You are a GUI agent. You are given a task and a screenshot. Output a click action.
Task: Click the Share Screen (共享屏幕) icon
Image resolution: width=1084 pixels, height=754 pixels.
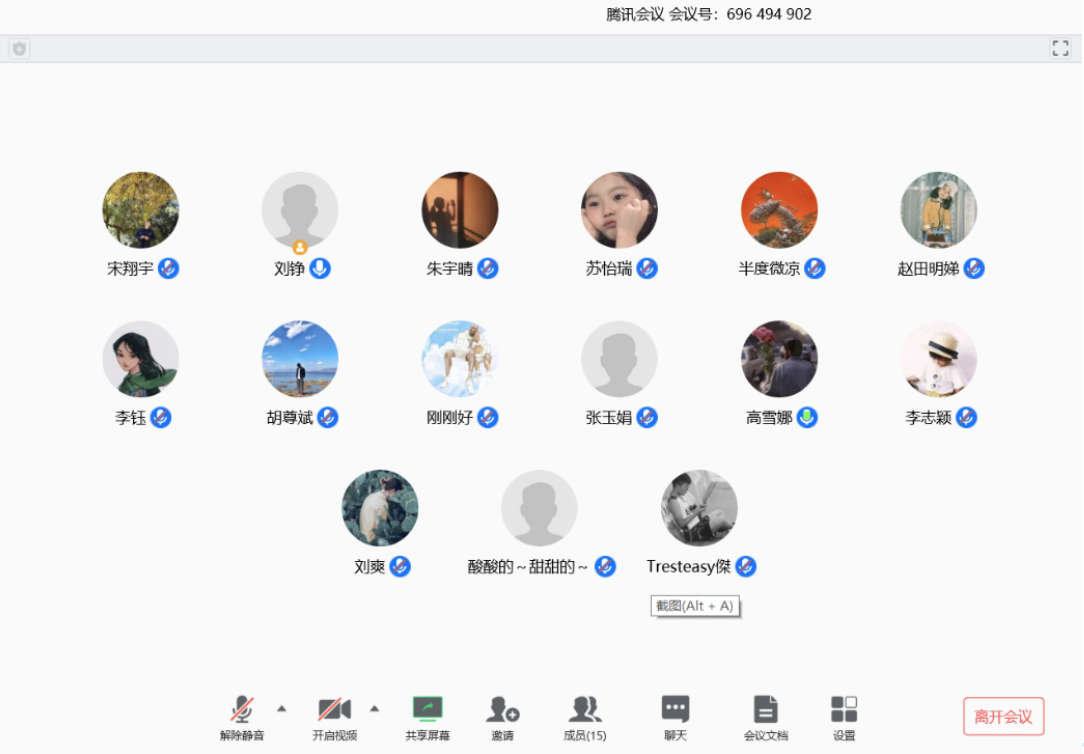427,710
